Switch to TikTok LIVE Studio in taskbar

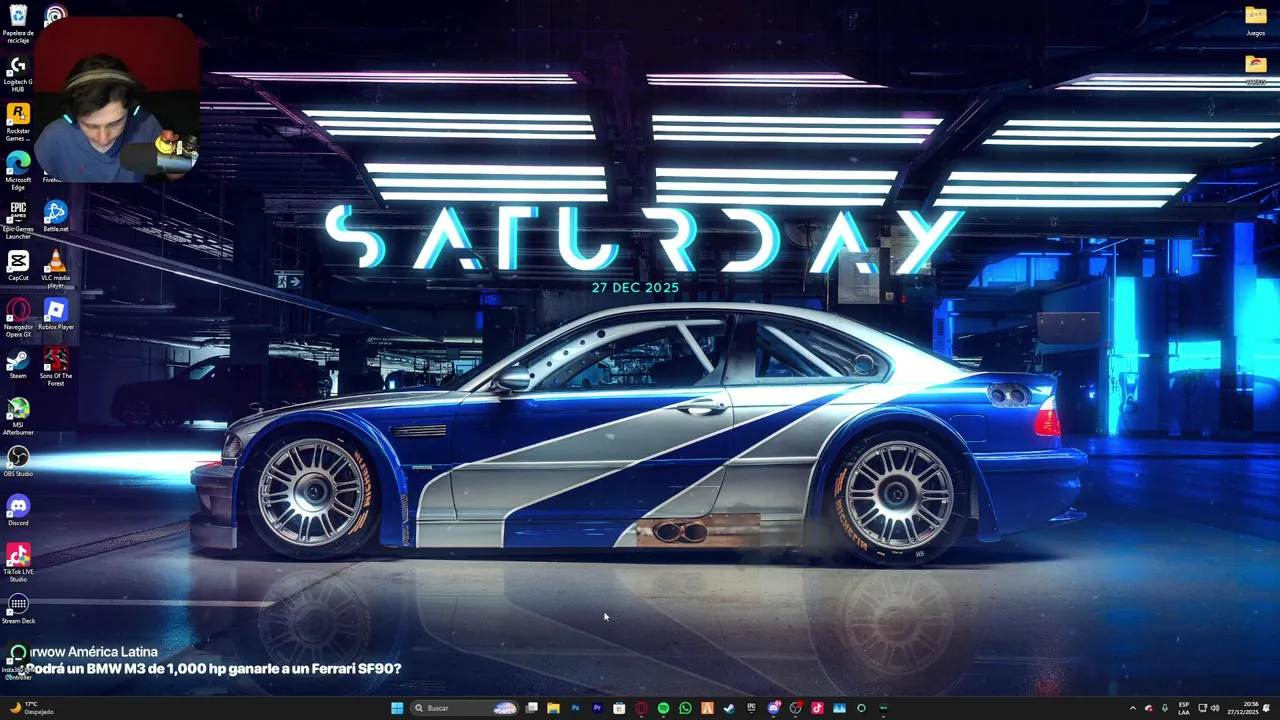pos(817,708)
